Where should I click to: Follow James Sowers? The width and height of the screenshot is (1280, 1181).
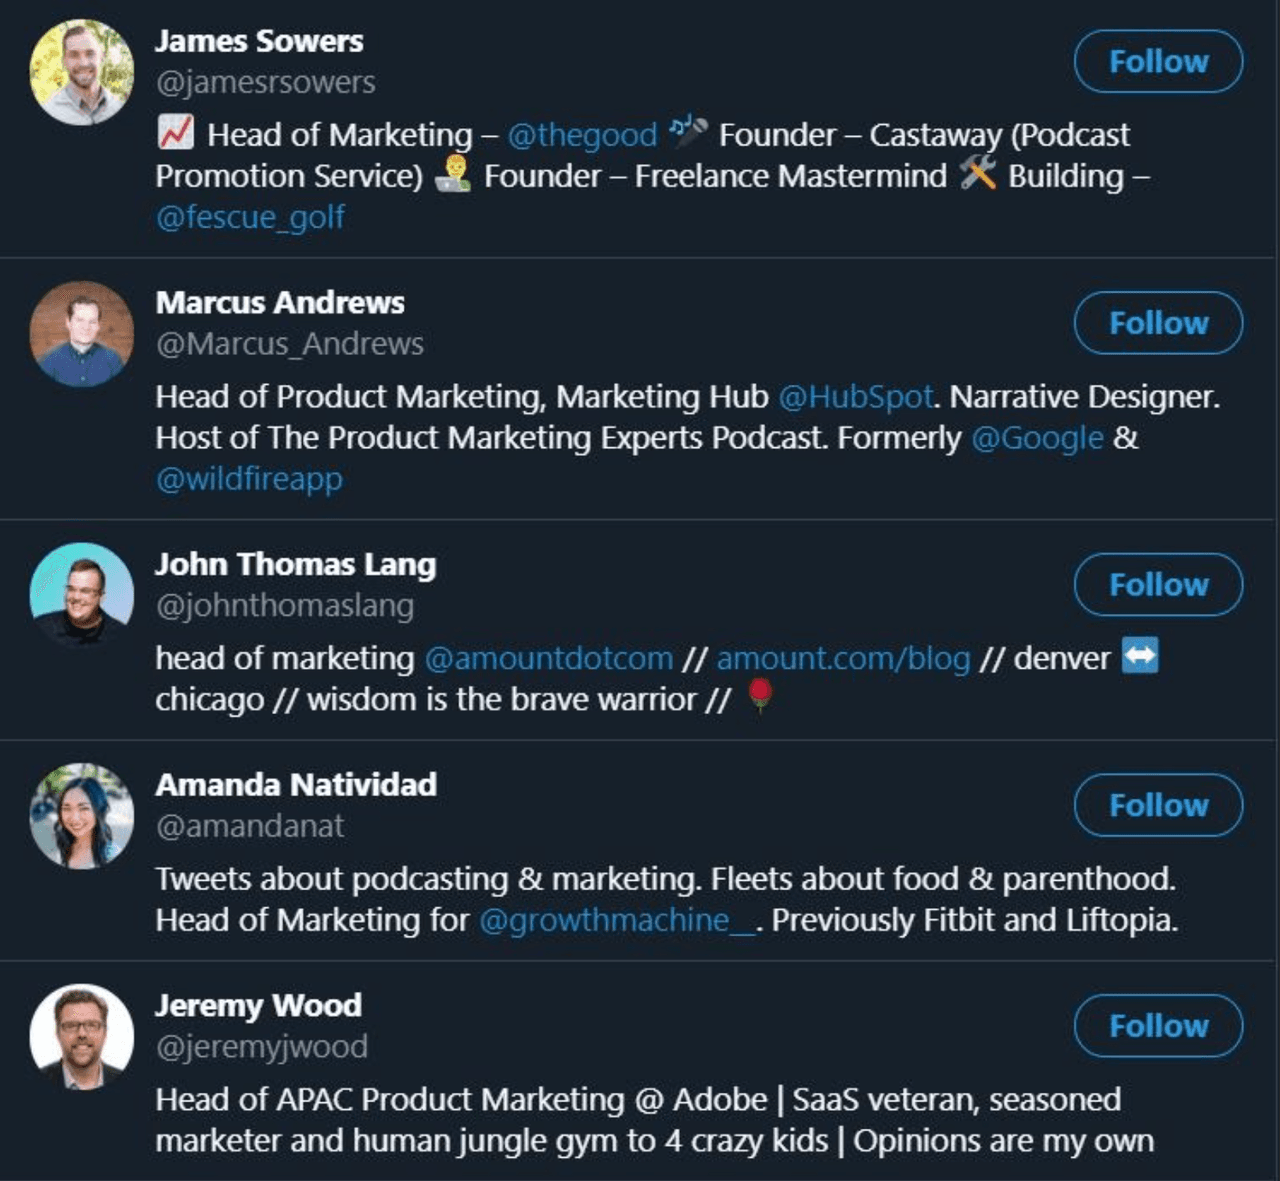pyautogui.click(x=1156, y=61)
